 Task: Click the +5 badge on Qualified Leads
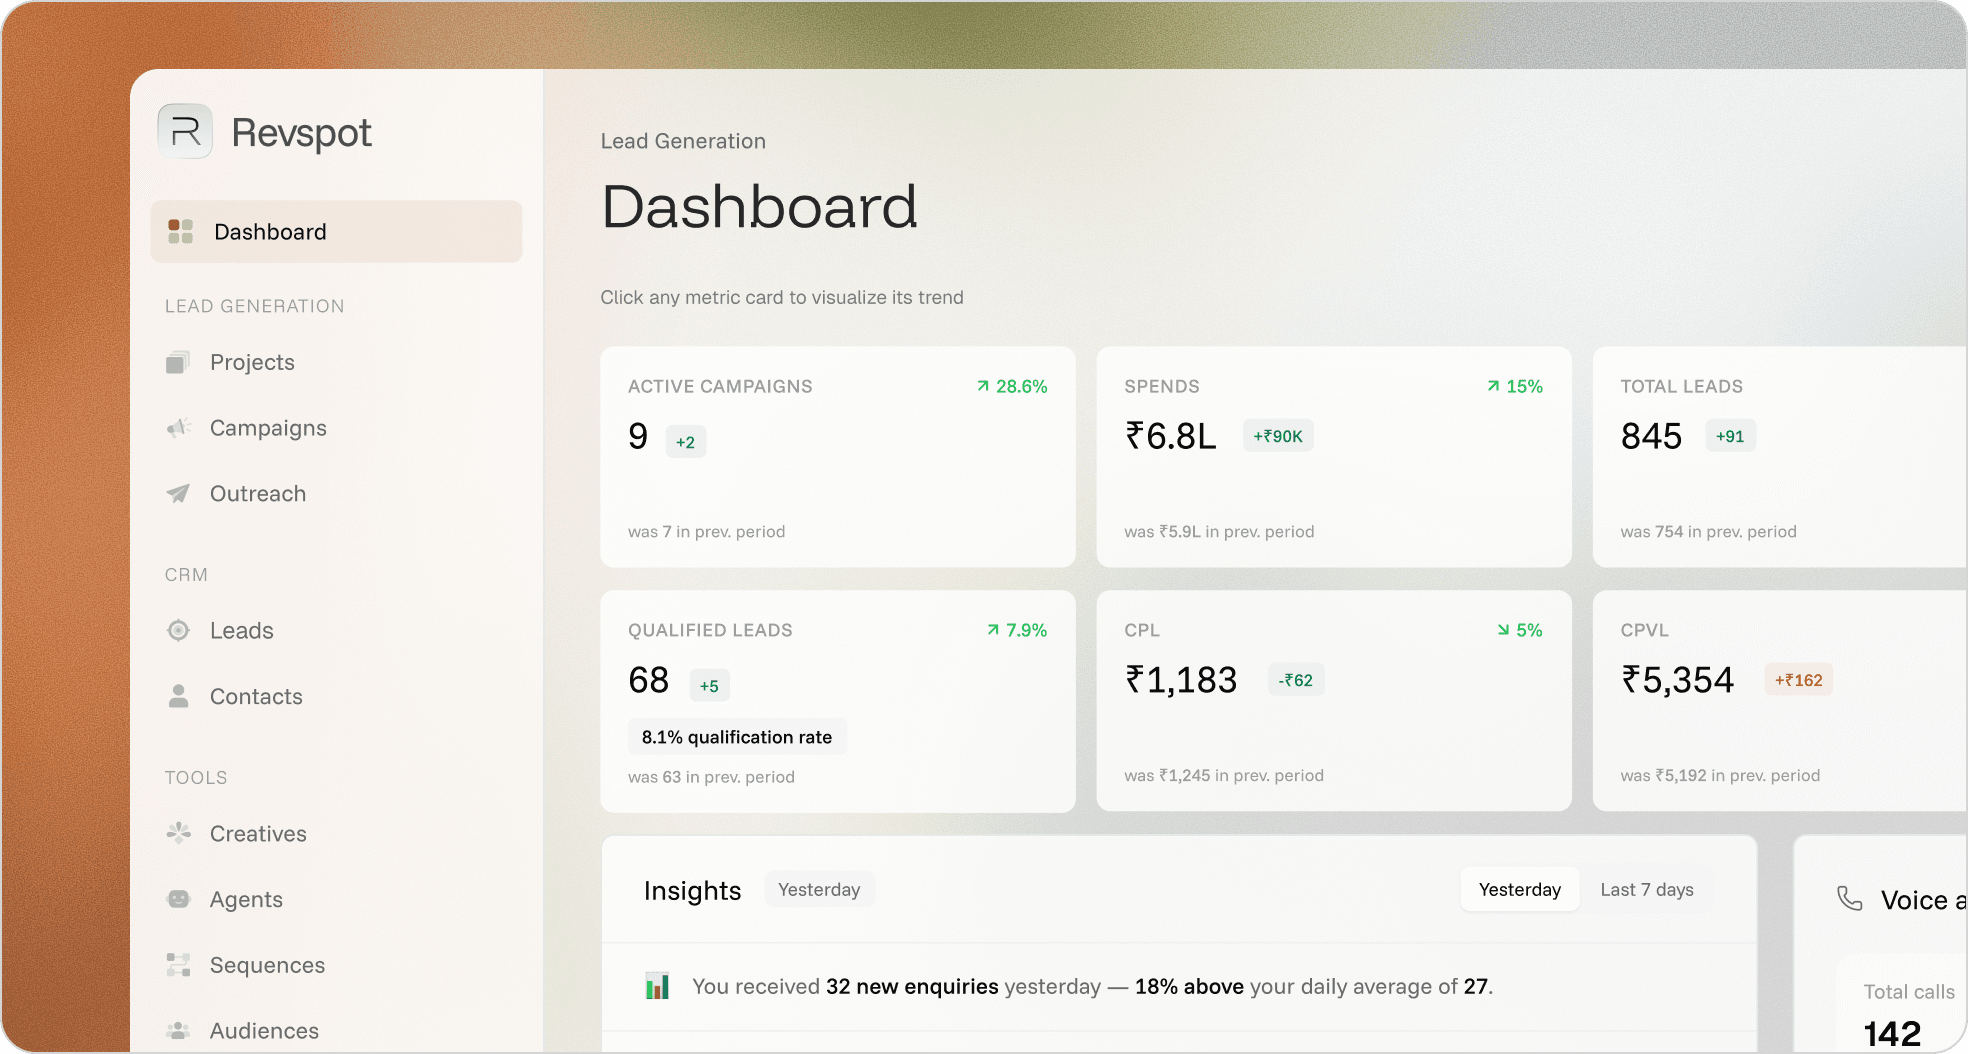[x=709, y=686]
